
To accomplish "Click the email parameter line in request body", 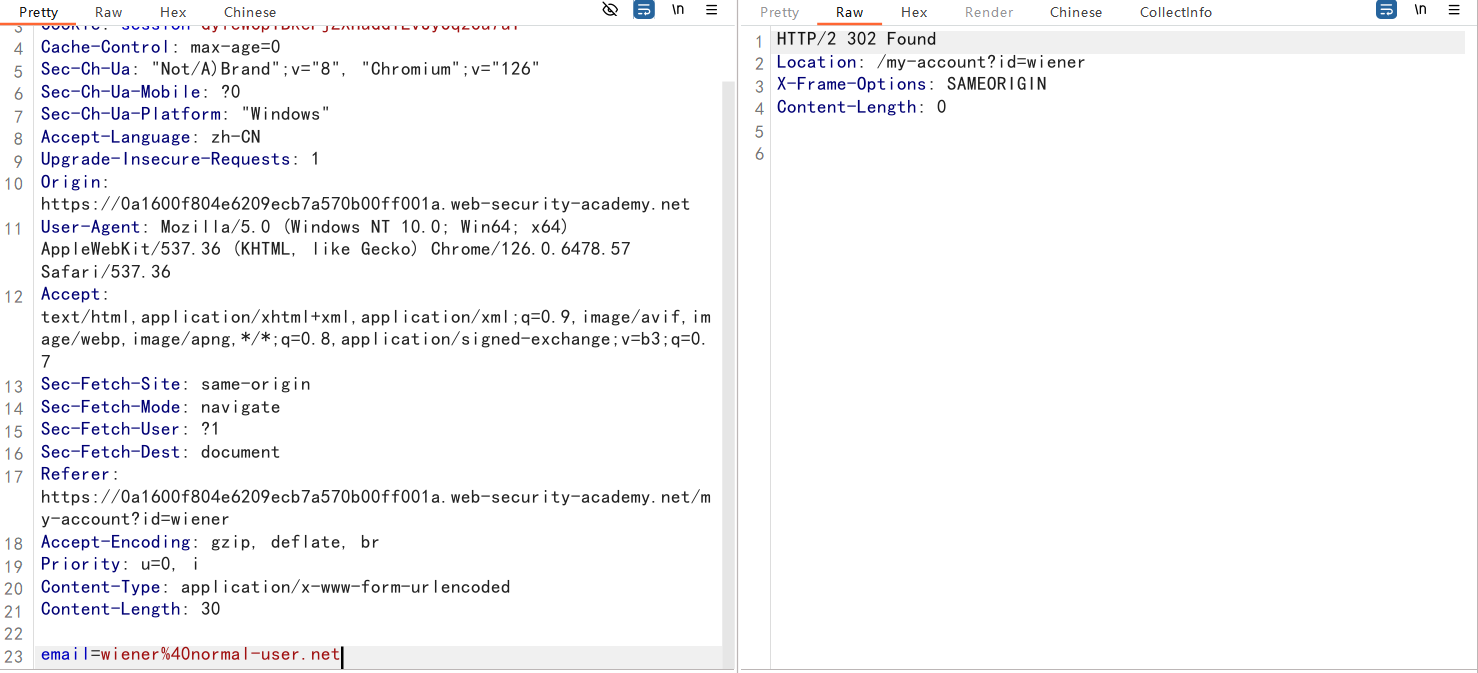I will (x=190, y=655).
